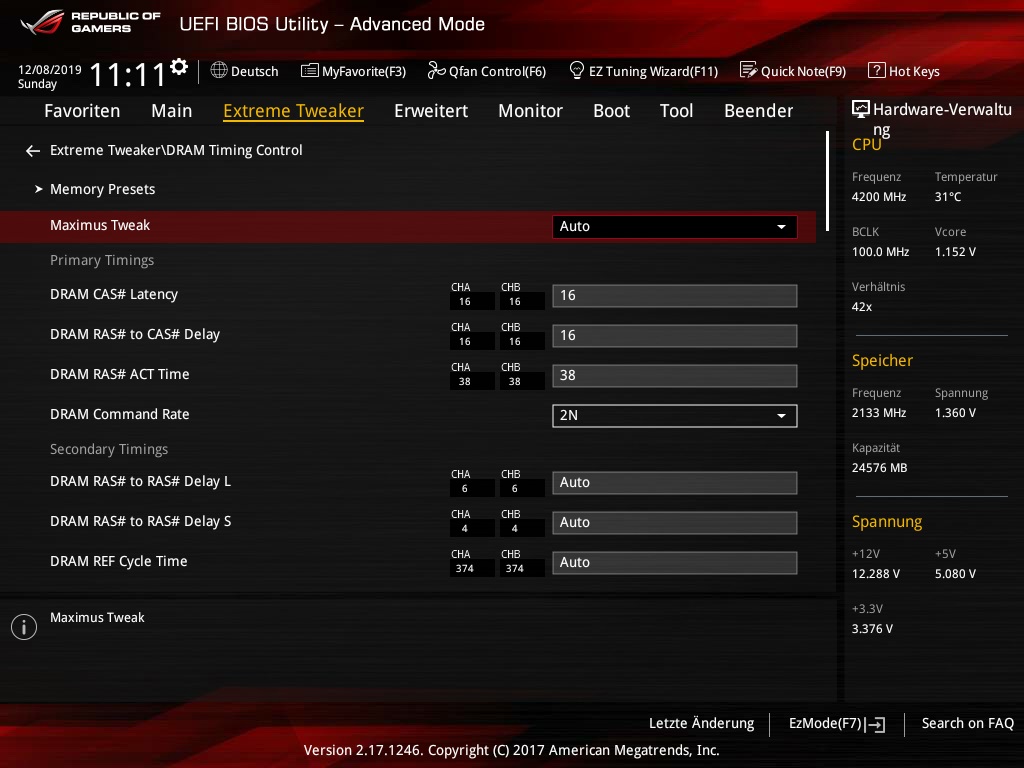Click the DRAM REF Cycle Time field
Screen dimensions: 1024x768
coord(675,562)
